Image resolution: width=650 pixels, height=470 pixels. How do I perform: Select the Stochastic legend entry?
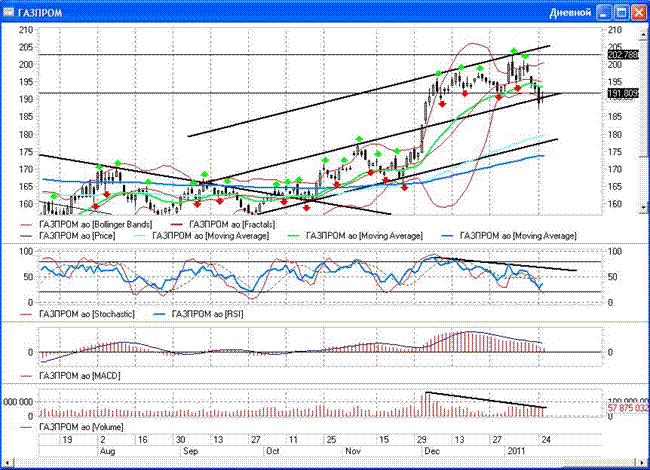tap(78, 314)
